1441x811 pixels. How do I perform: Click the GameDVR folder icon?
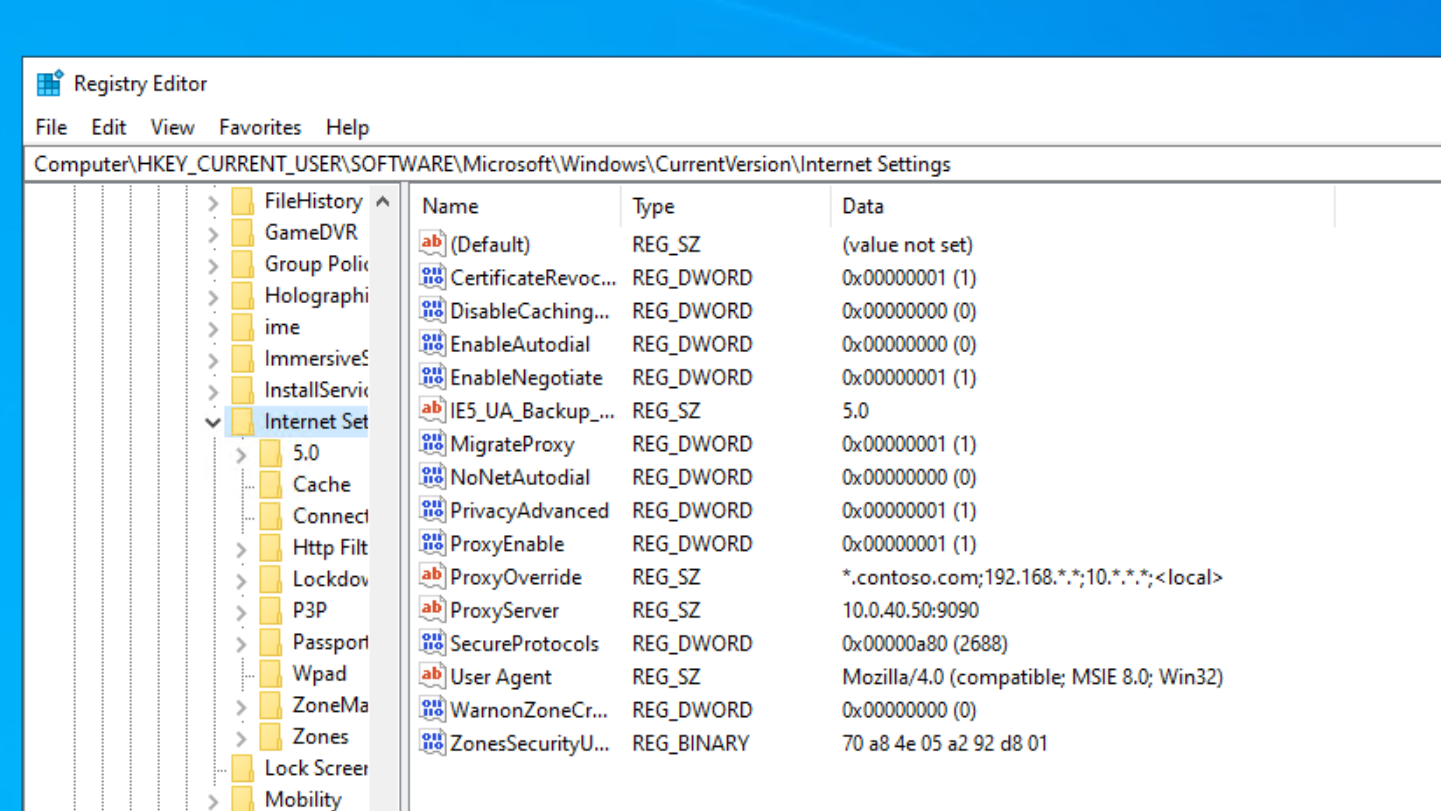pyautogui.click(x=242, y=232)
